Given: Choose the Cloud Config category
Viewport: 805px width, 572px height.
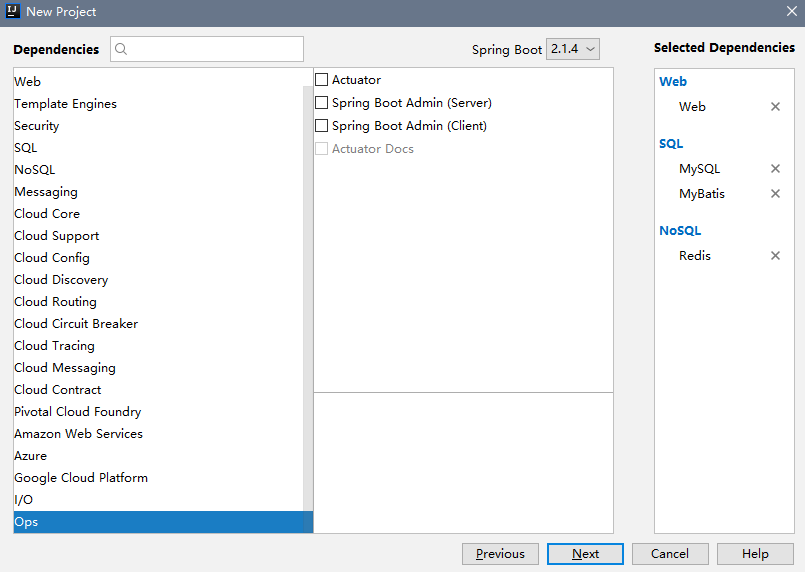Looking at the screenshot, I should point(159,258).
